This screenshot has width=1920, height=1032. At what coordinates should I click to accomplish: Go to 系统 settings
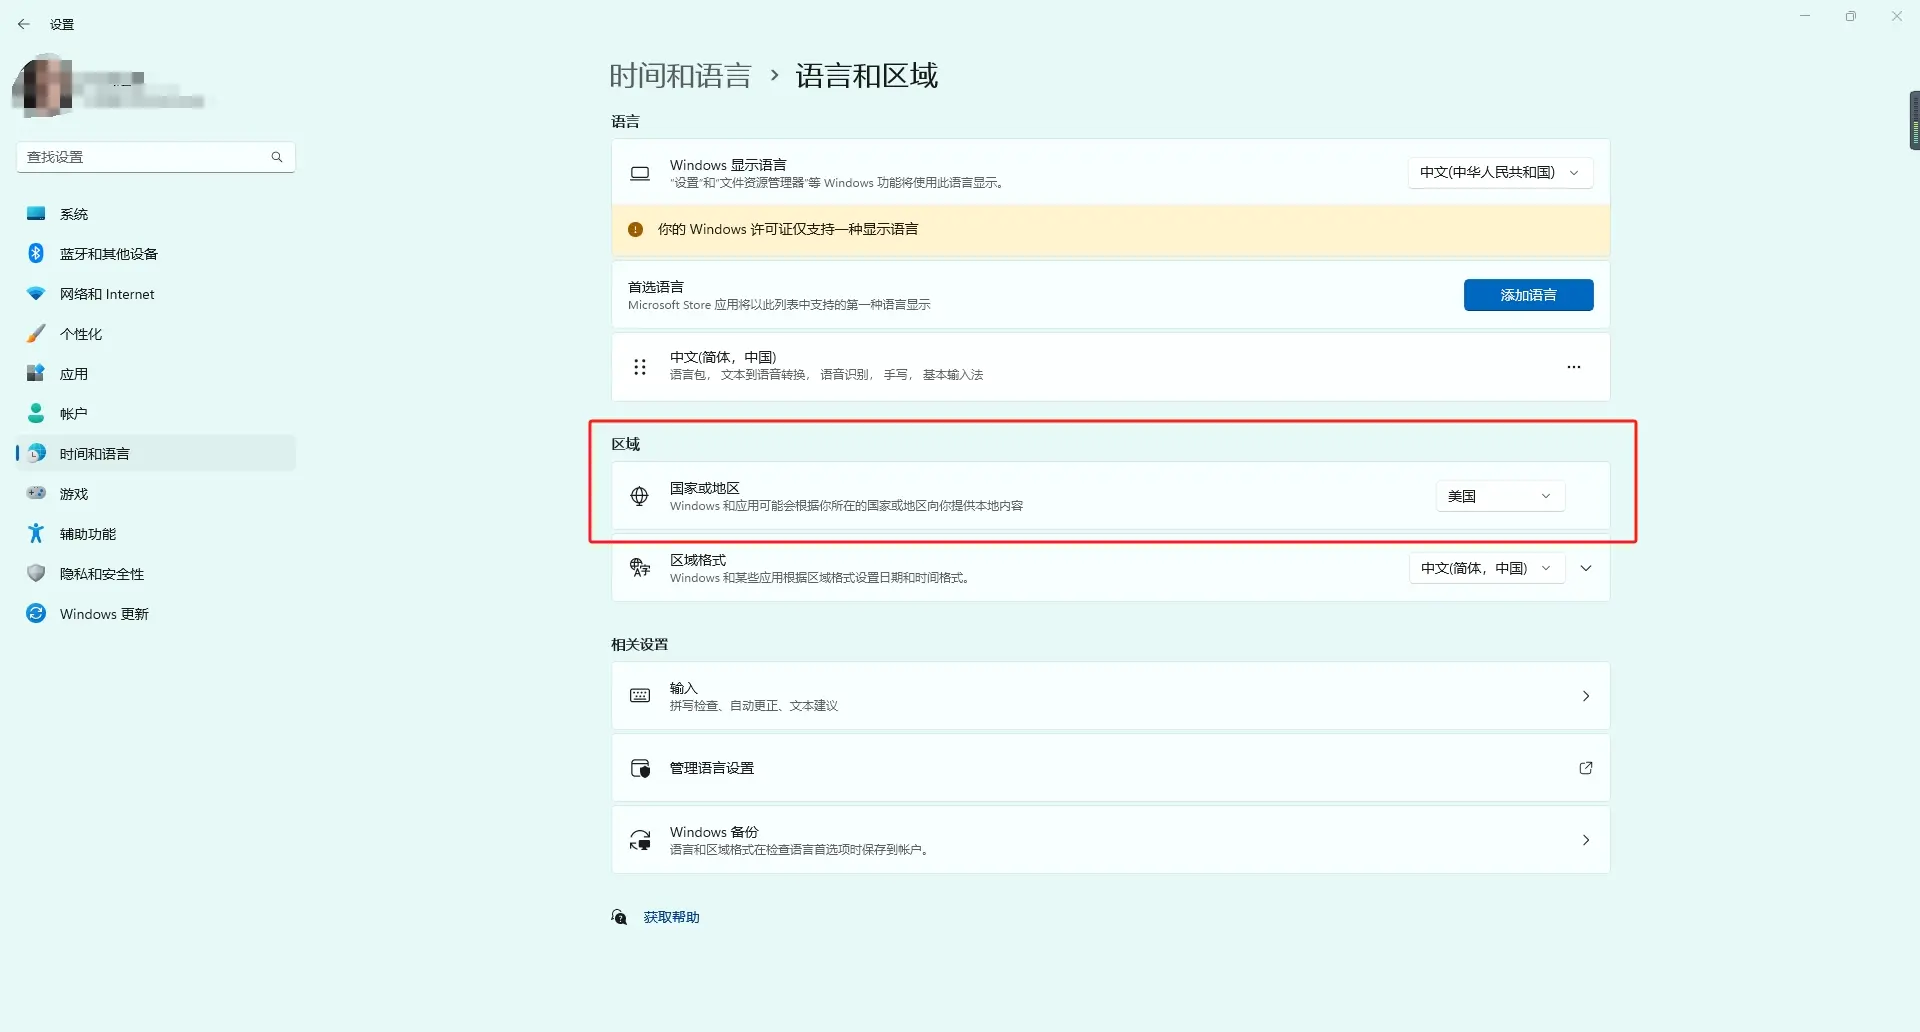[x=156, y=213]
